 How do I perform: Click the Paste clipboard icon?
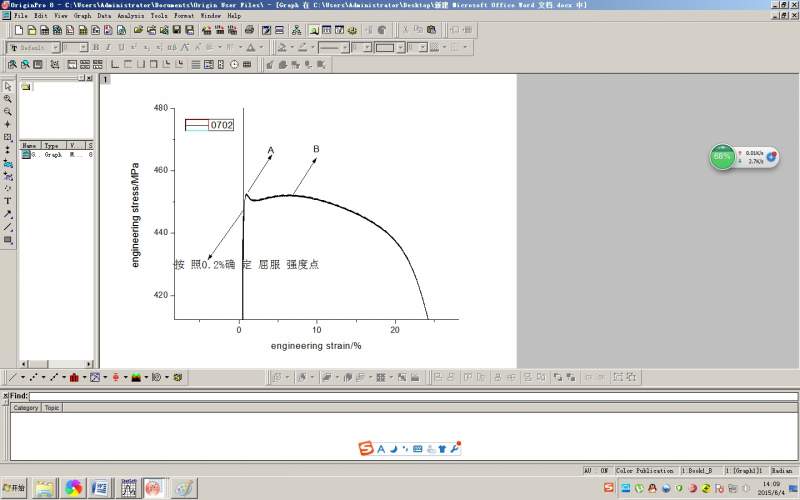(431, 30)
